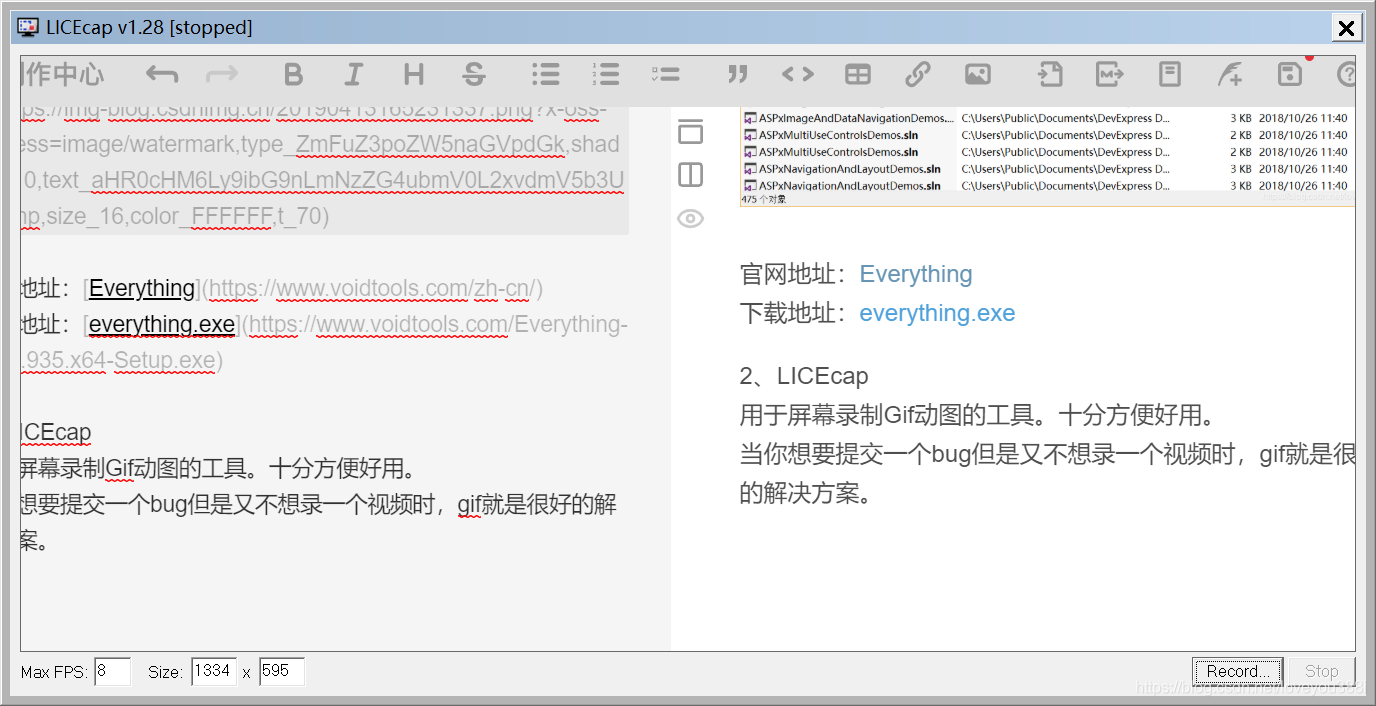
Task: Click the '2、LICEcap' heading in preview
Action: [804, 376]
